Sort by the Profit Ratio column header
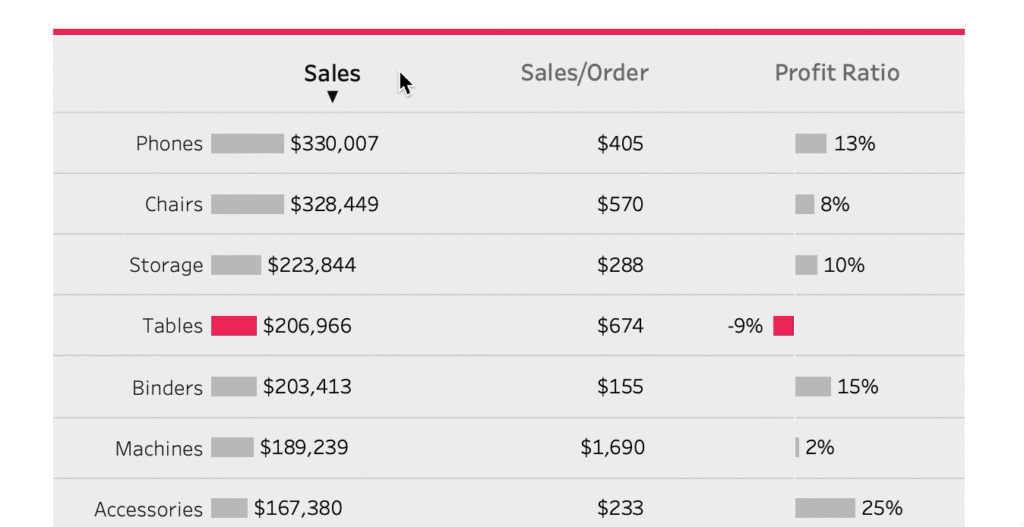 point(837,73)
